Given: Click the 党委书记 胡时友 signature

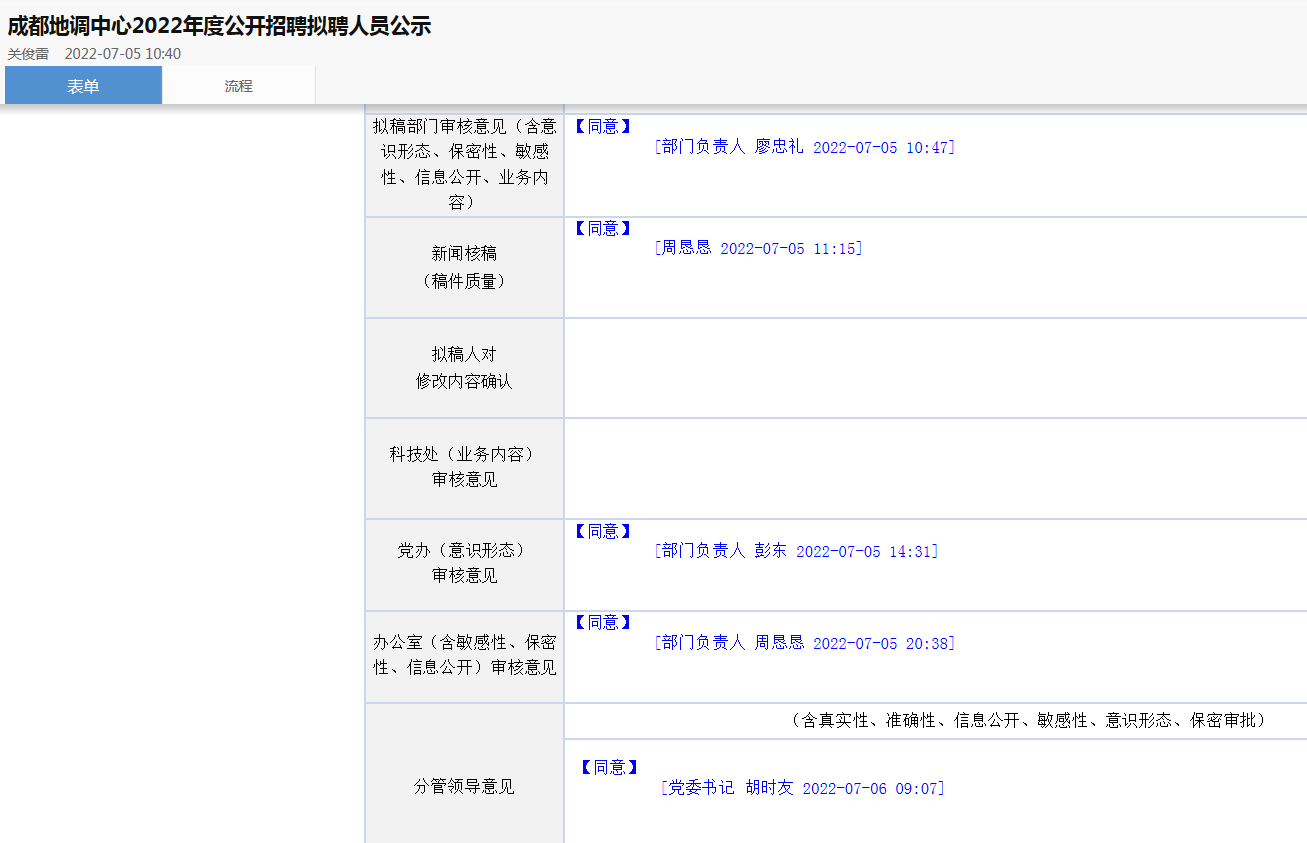Looking at the screenshot, I should click(802, 788).
